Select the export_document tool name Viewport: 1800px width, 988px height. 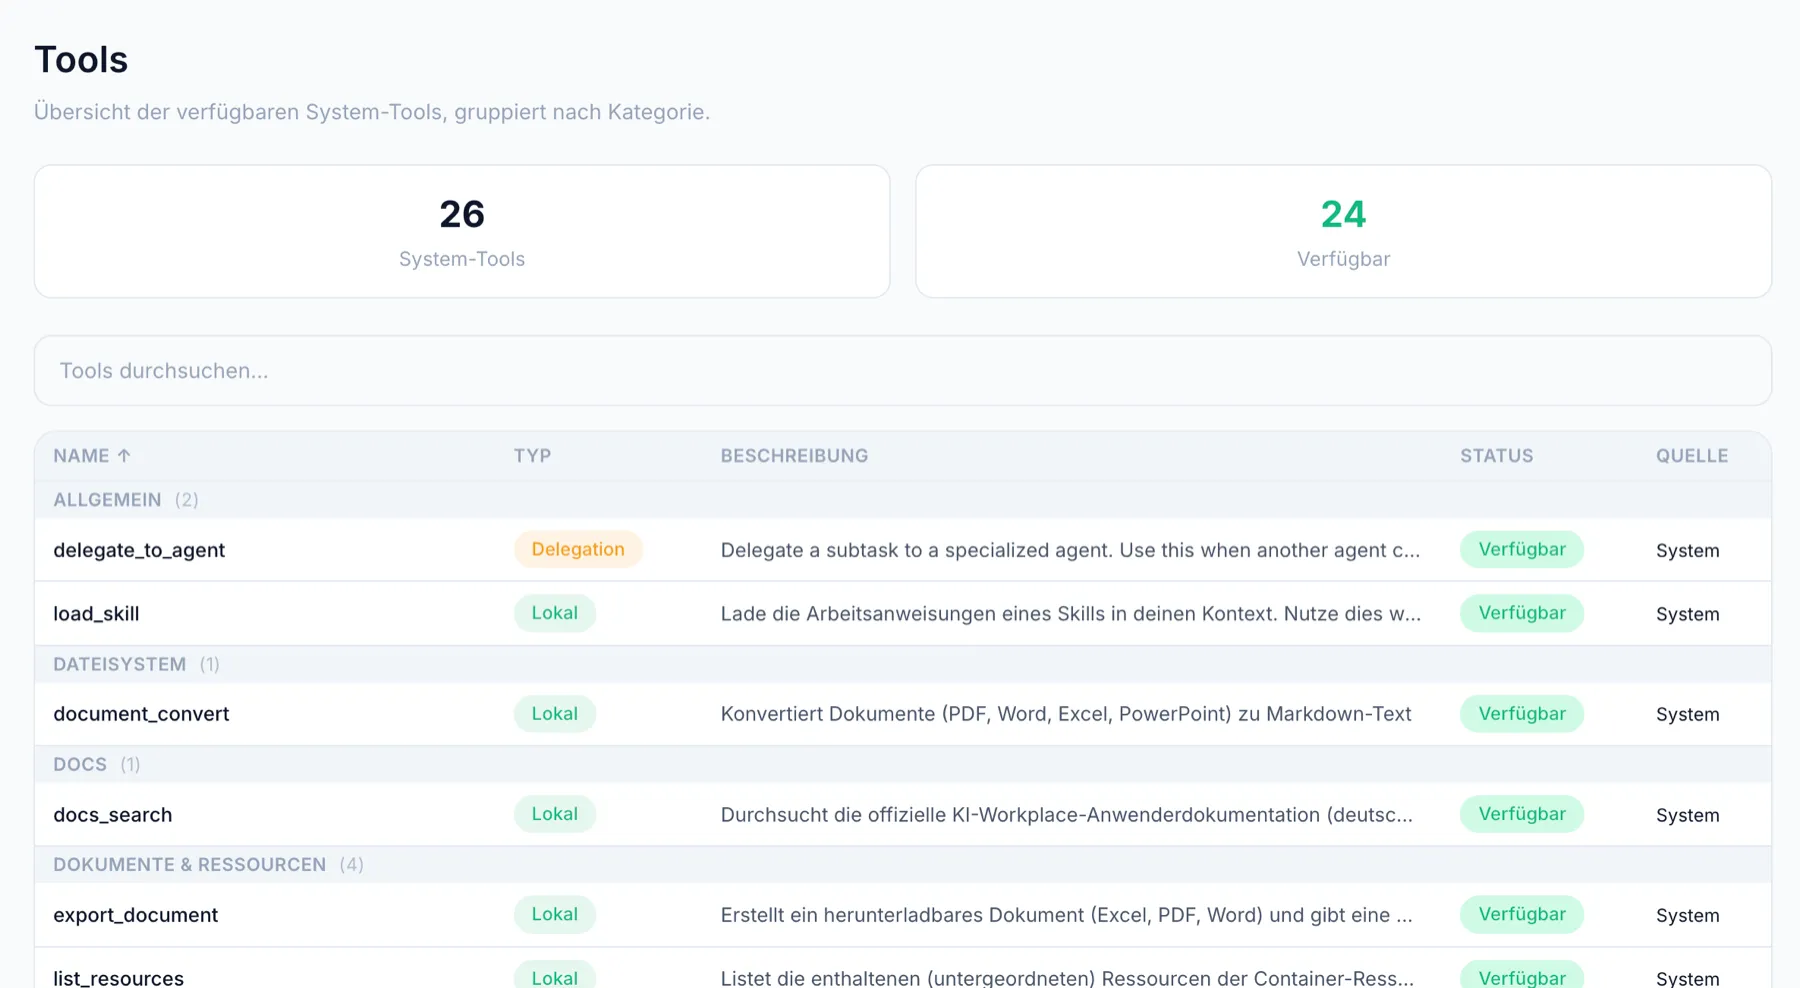(135, 915)
